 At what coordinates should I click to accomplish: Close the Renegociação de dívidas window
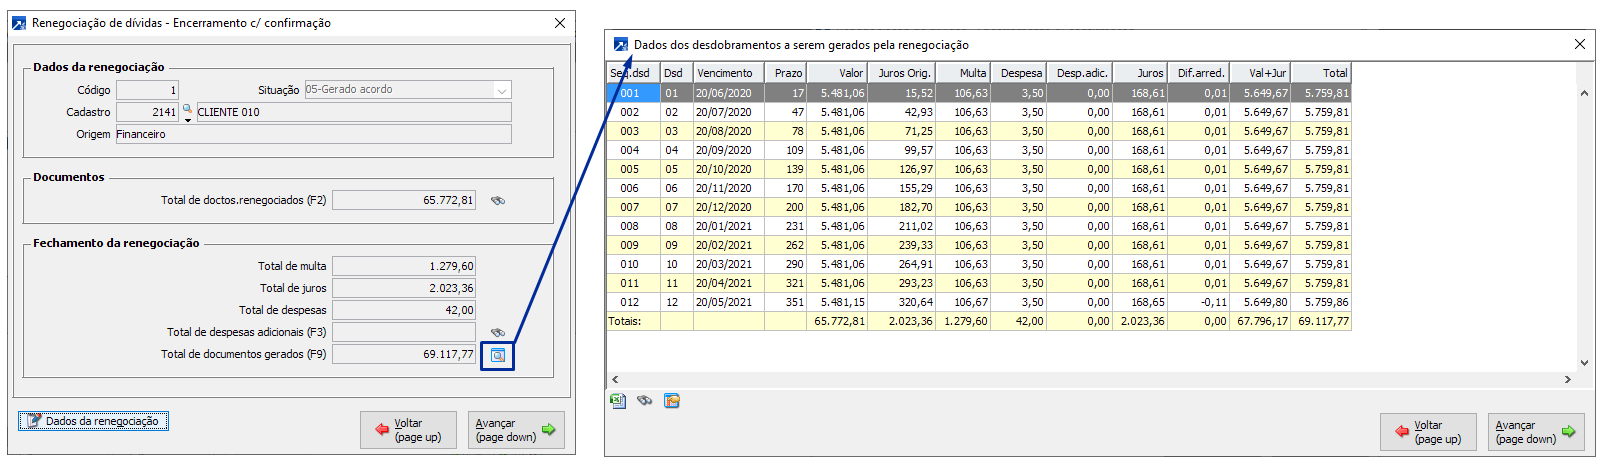pyautogui.click(x=560, y=23)
